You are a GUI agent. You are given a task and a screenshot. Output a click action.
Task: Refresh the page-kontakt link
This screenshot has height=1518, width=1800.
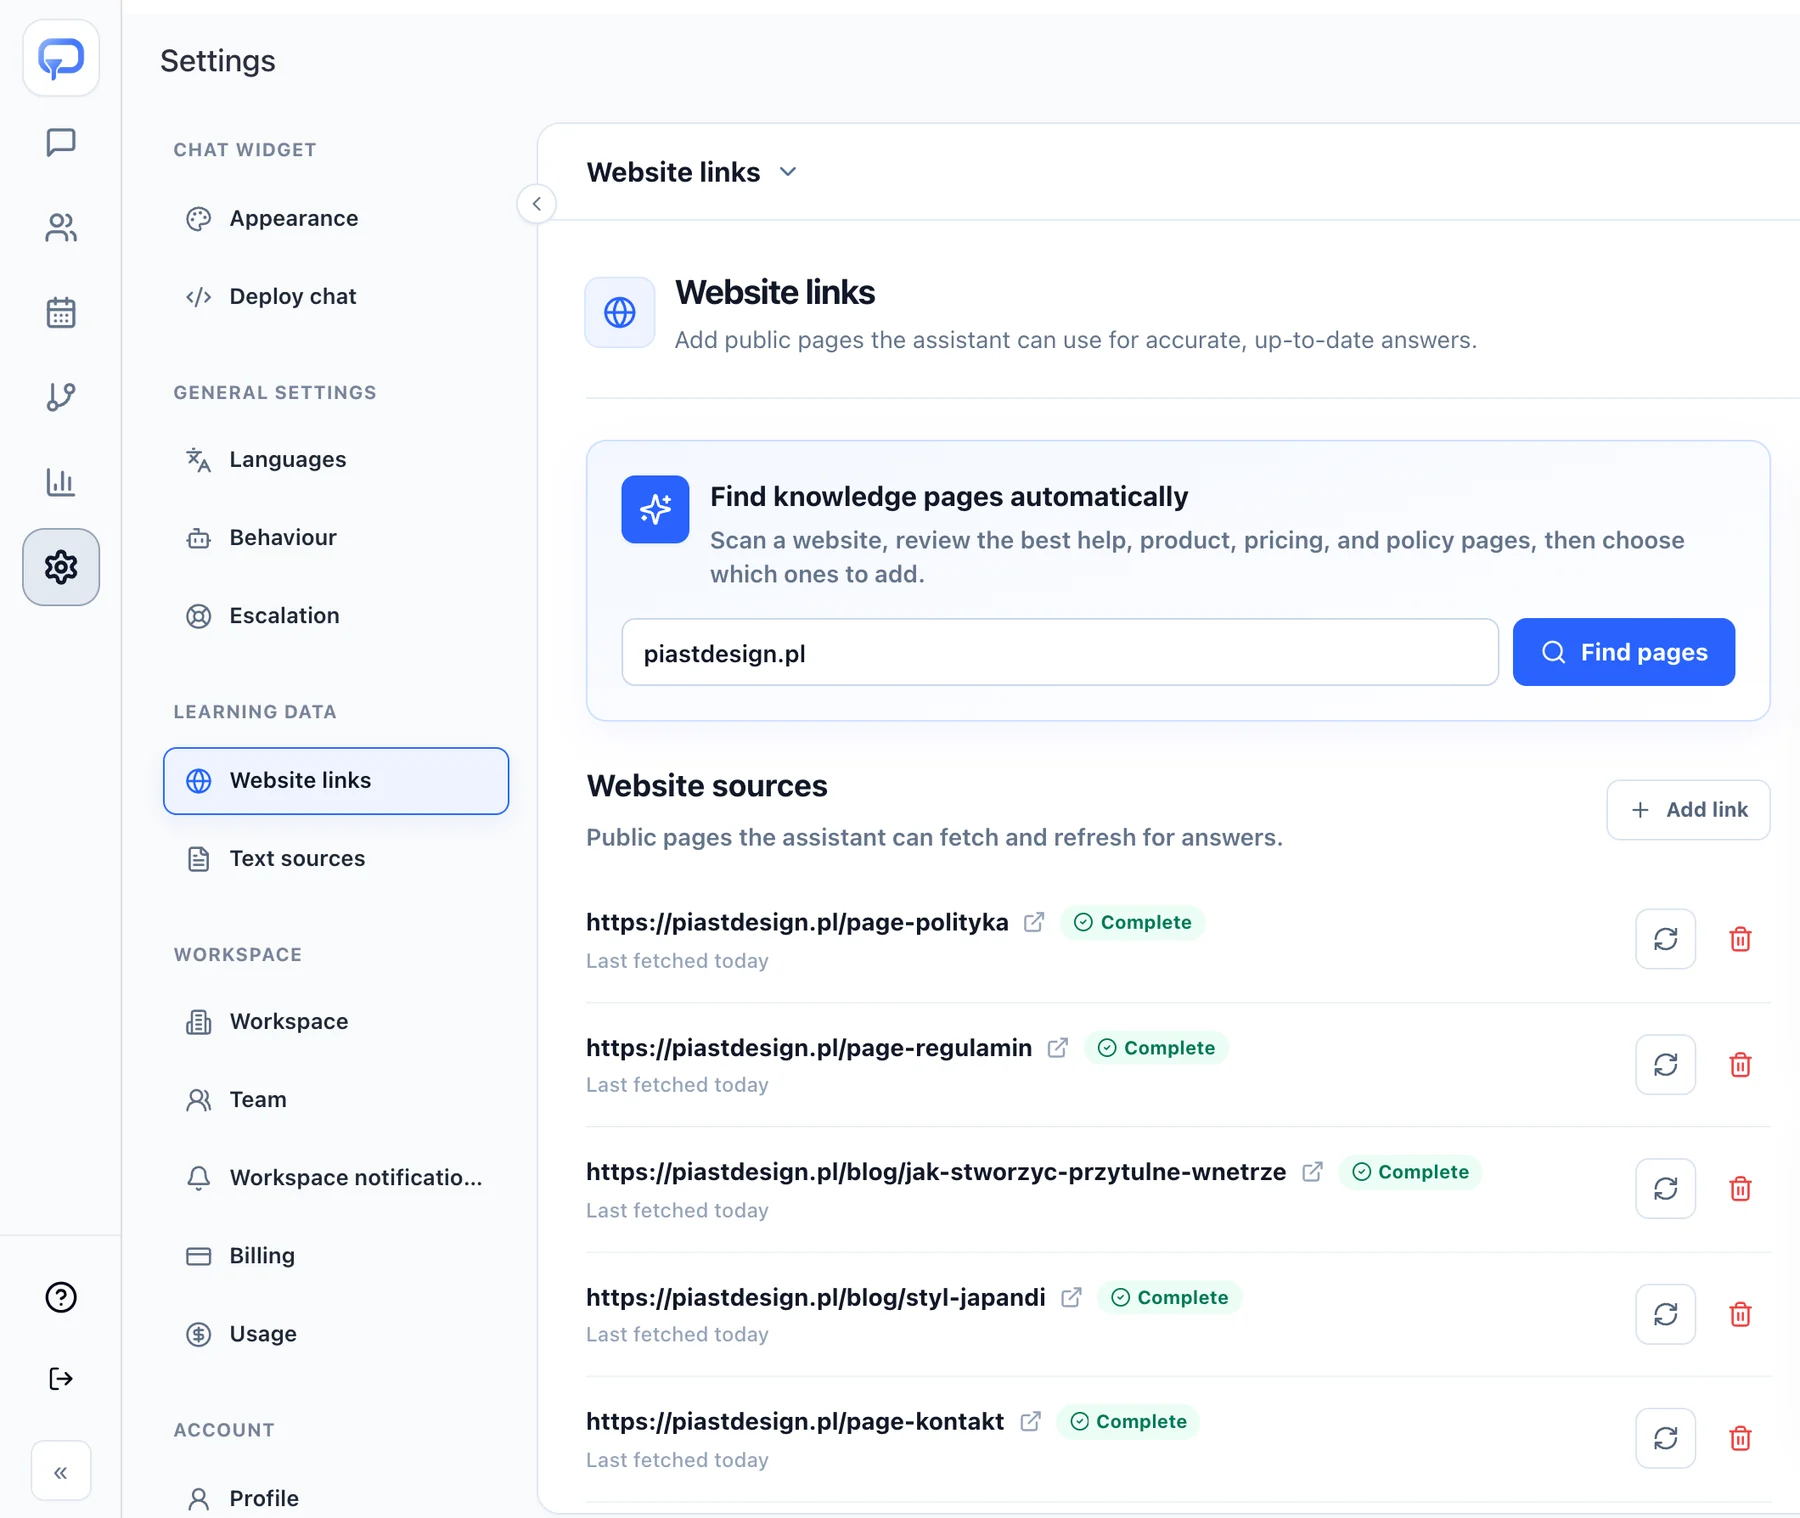[x=1665, y=1438]
